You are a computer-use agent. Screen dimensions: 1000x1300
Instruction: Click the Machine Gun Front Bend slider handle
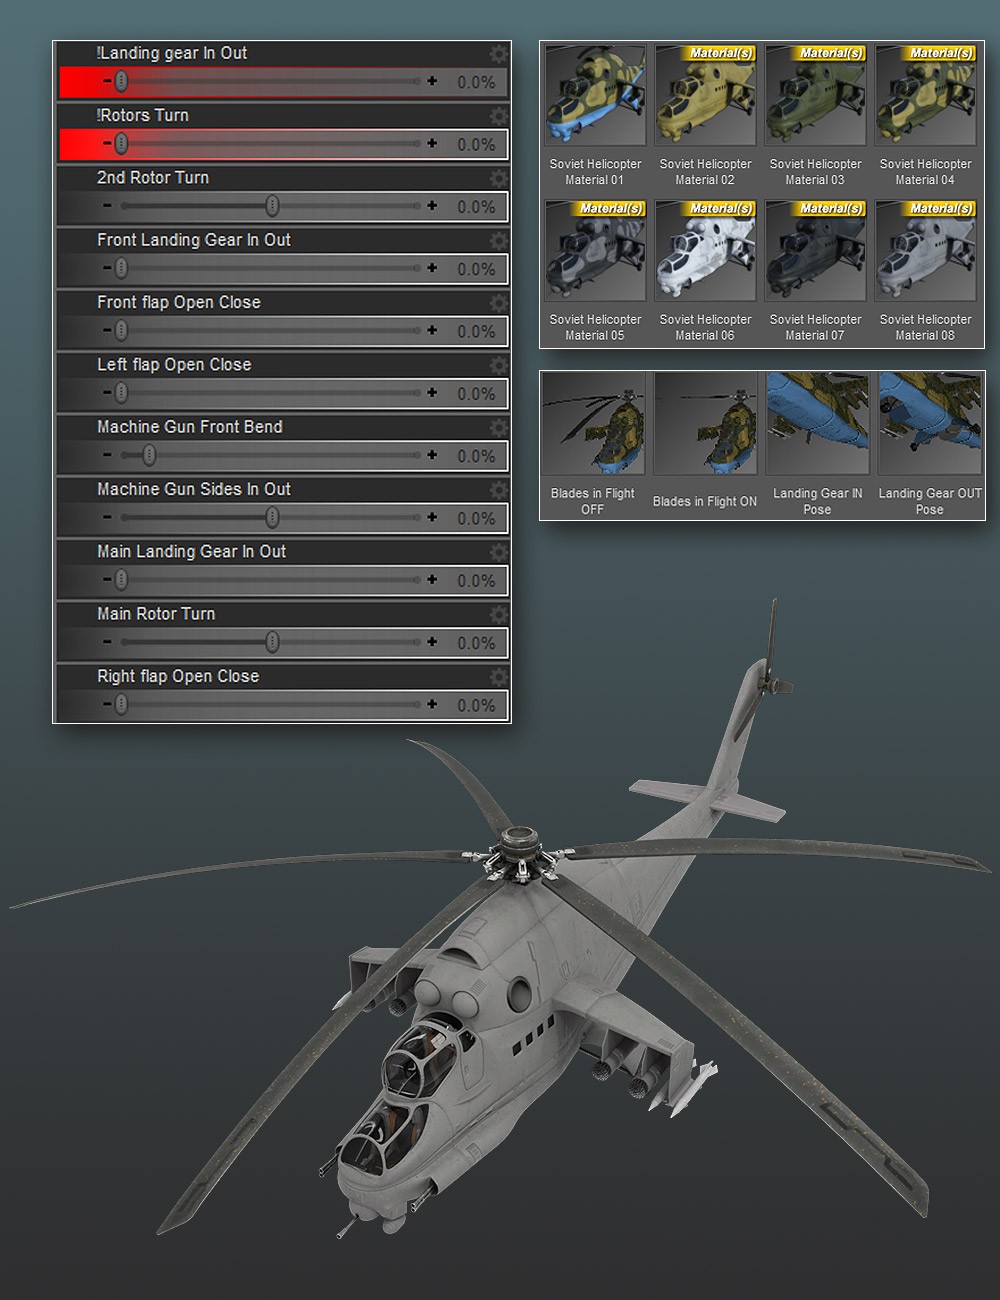(149, 455)
